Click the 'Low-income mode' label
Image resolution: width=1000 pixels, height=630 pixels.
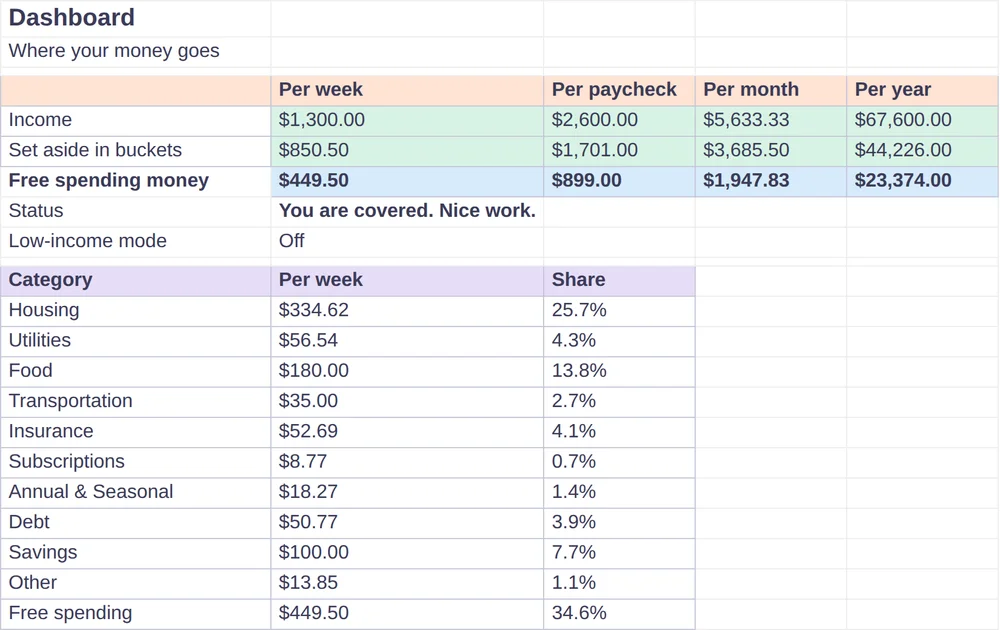[x=135, y=242]
